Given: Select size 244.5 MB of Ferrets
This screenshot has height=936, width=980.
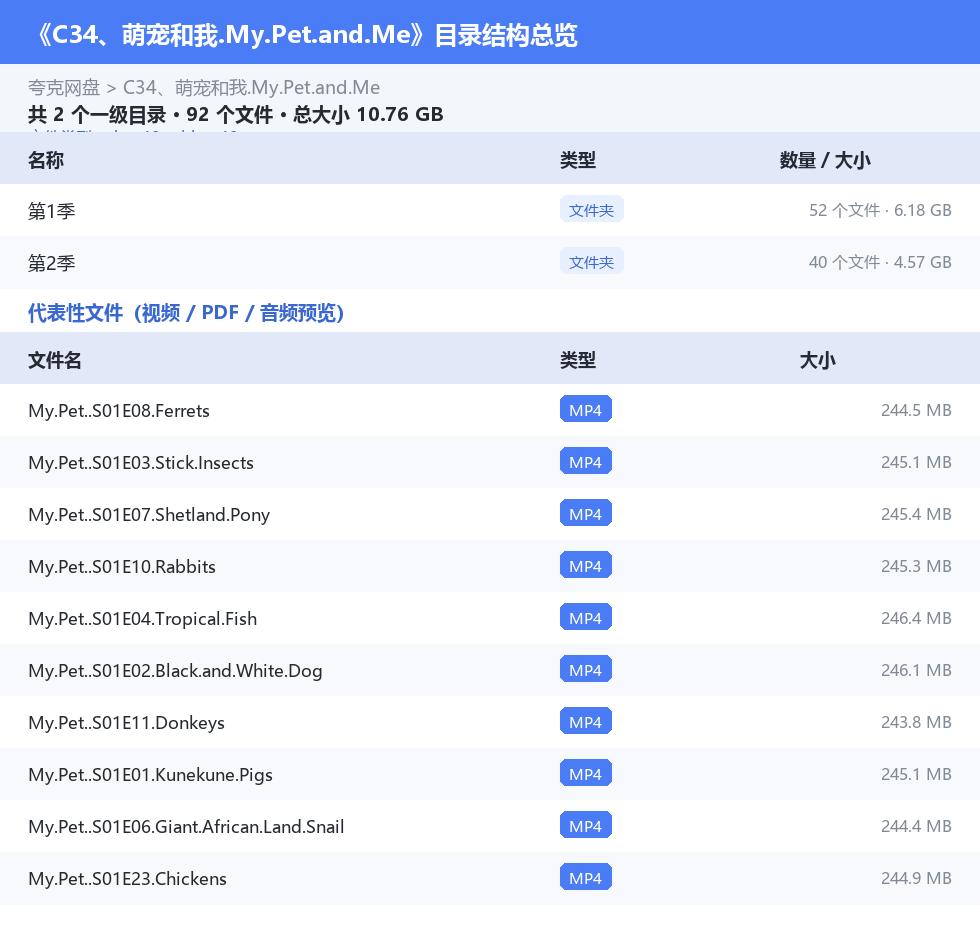Looking at the screenshot, I should (x=916, y=410).
